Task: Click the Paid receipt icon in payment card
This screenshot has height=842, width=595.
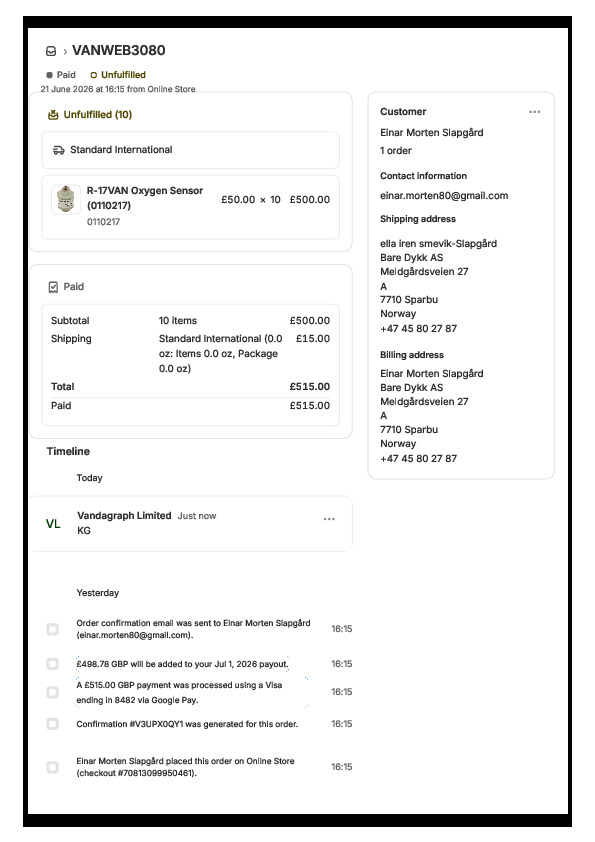Action: (x=53, y=287)
